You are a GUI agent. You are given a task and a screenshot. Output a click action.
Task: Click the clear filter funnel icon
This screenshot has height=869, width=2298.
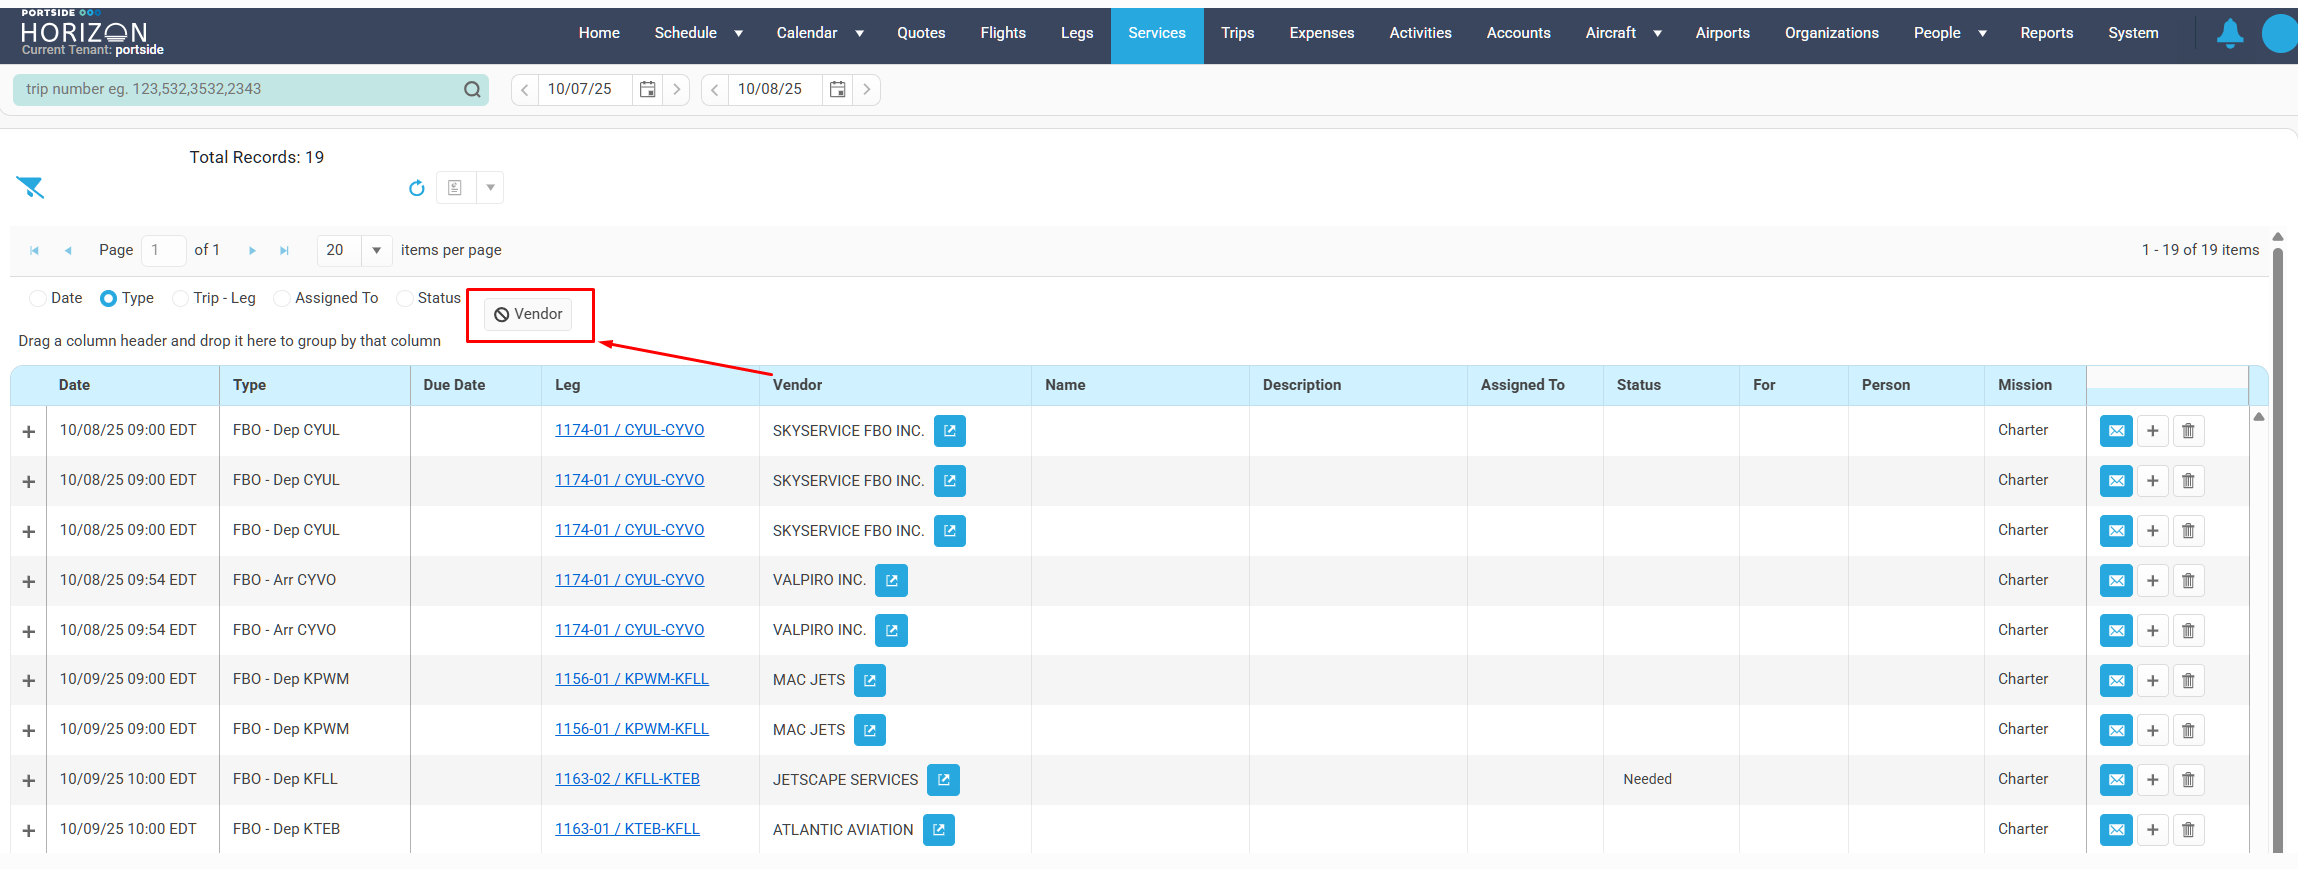coord(30,187)
